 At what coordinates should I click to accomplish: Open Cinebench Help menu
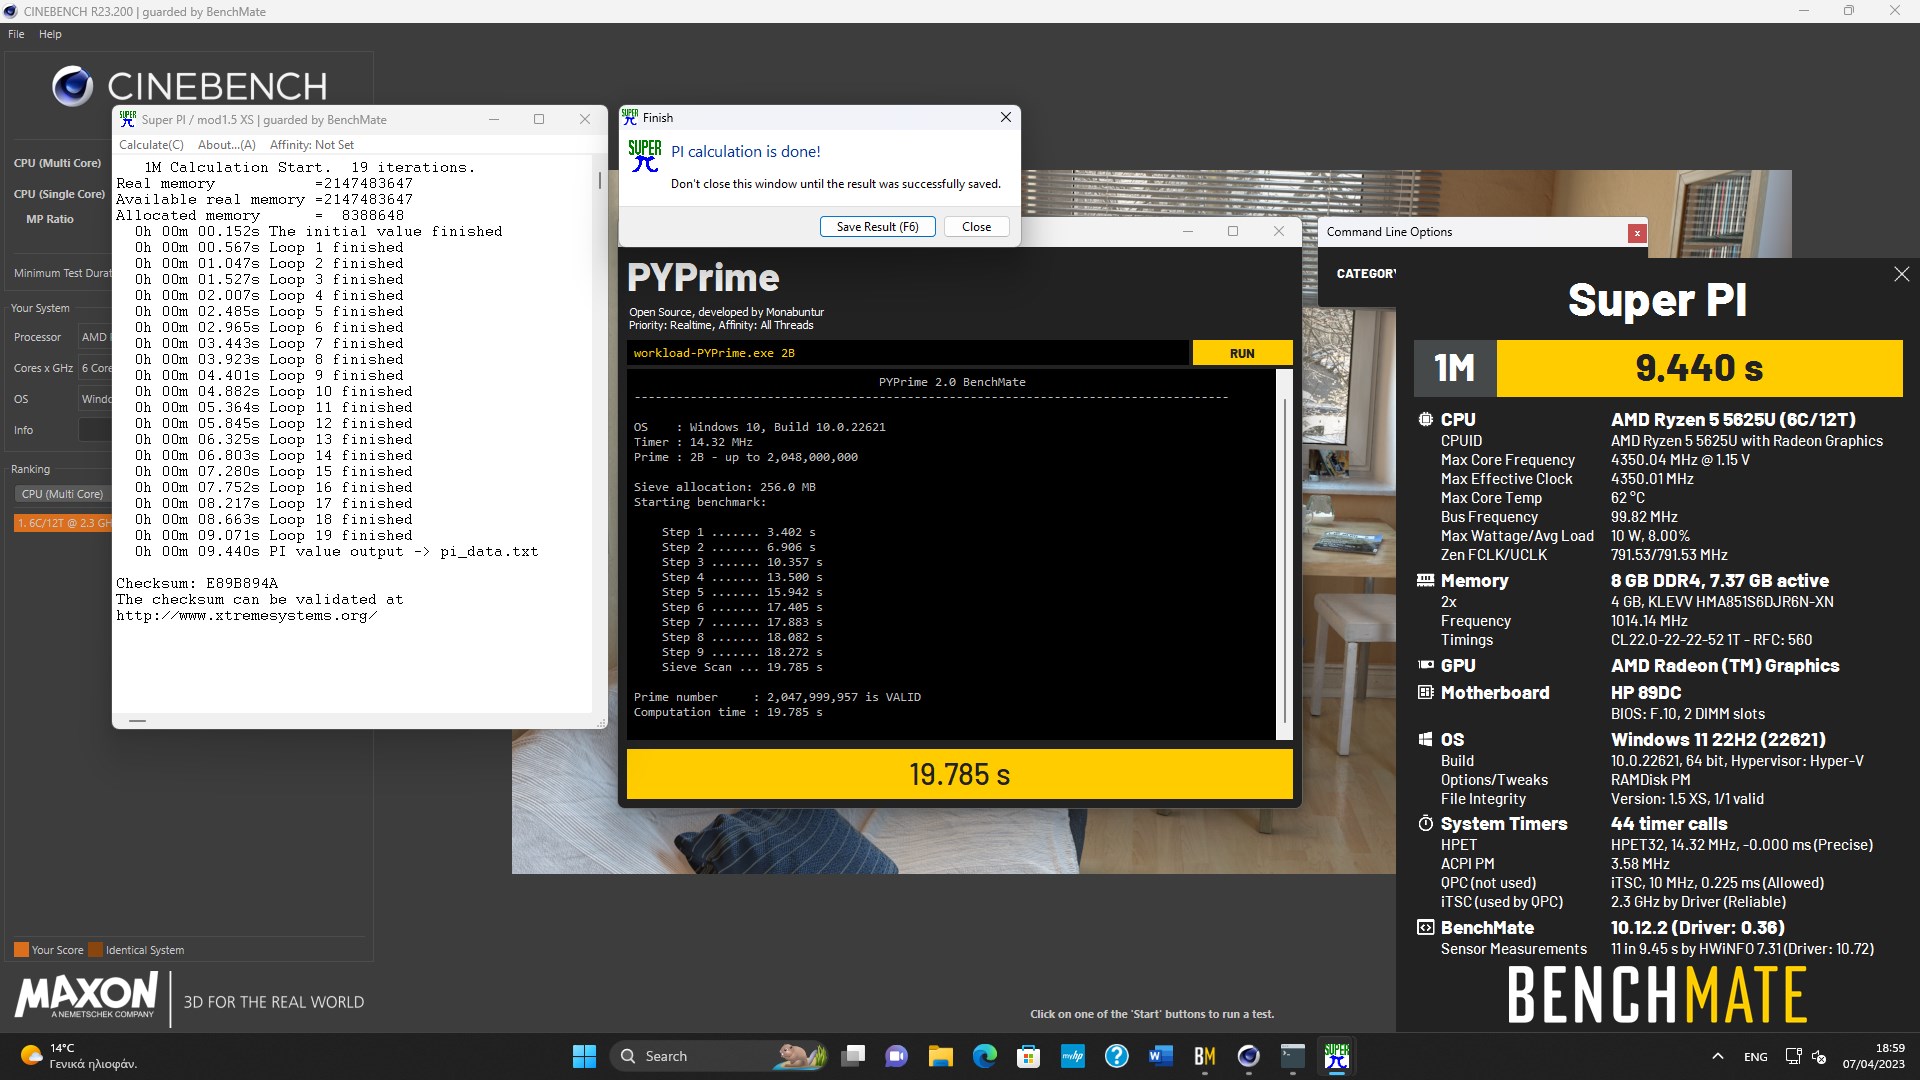(x=50, y=34)
